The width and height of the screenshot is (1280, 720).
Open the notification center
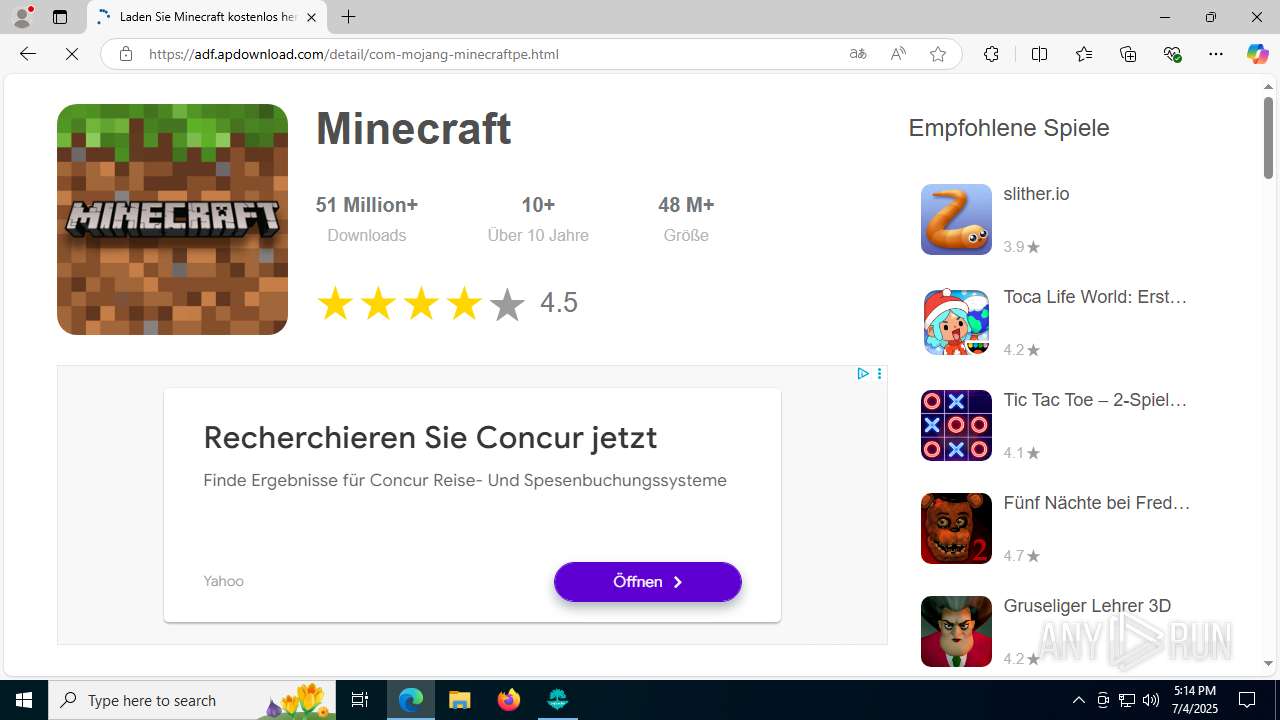click(x=1247, y=700)
